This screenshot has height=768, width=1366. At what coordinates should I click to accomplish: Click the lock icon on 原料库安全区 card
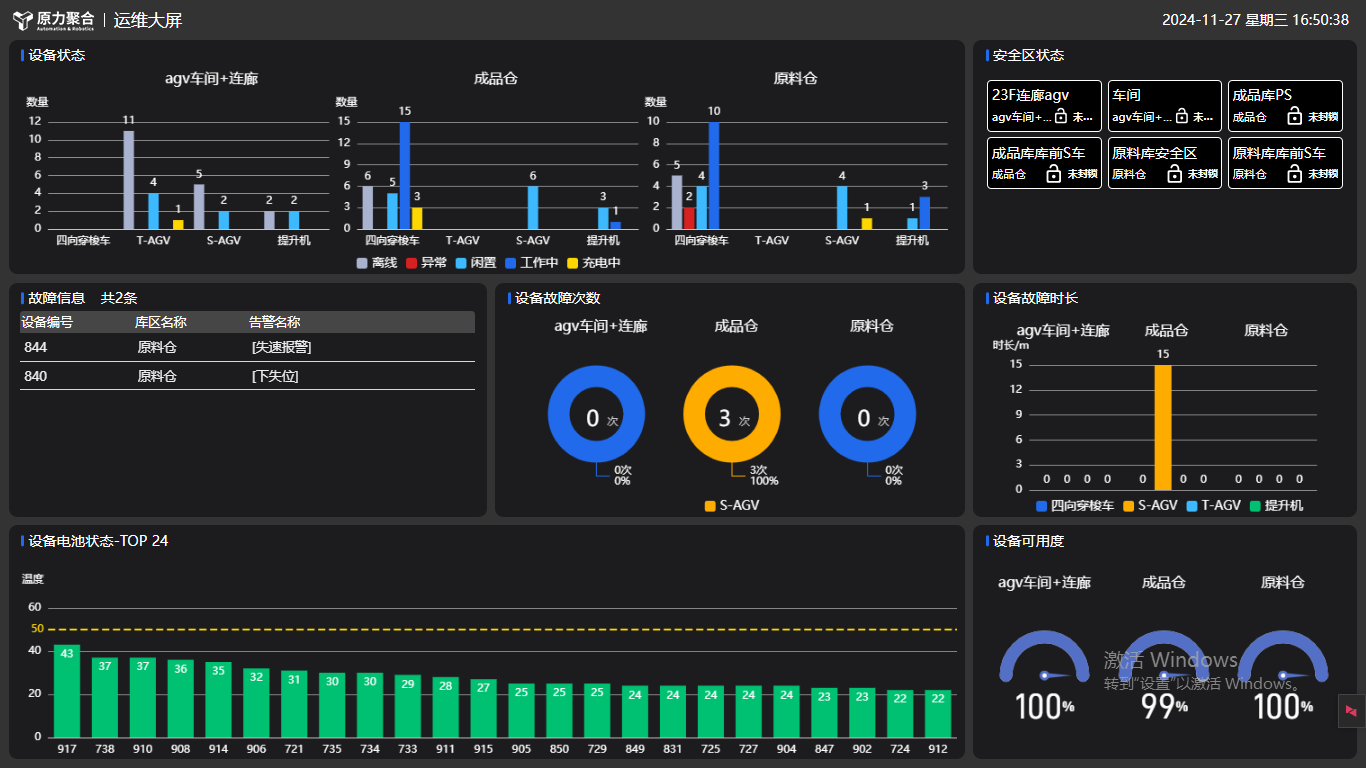[1174, 174]
